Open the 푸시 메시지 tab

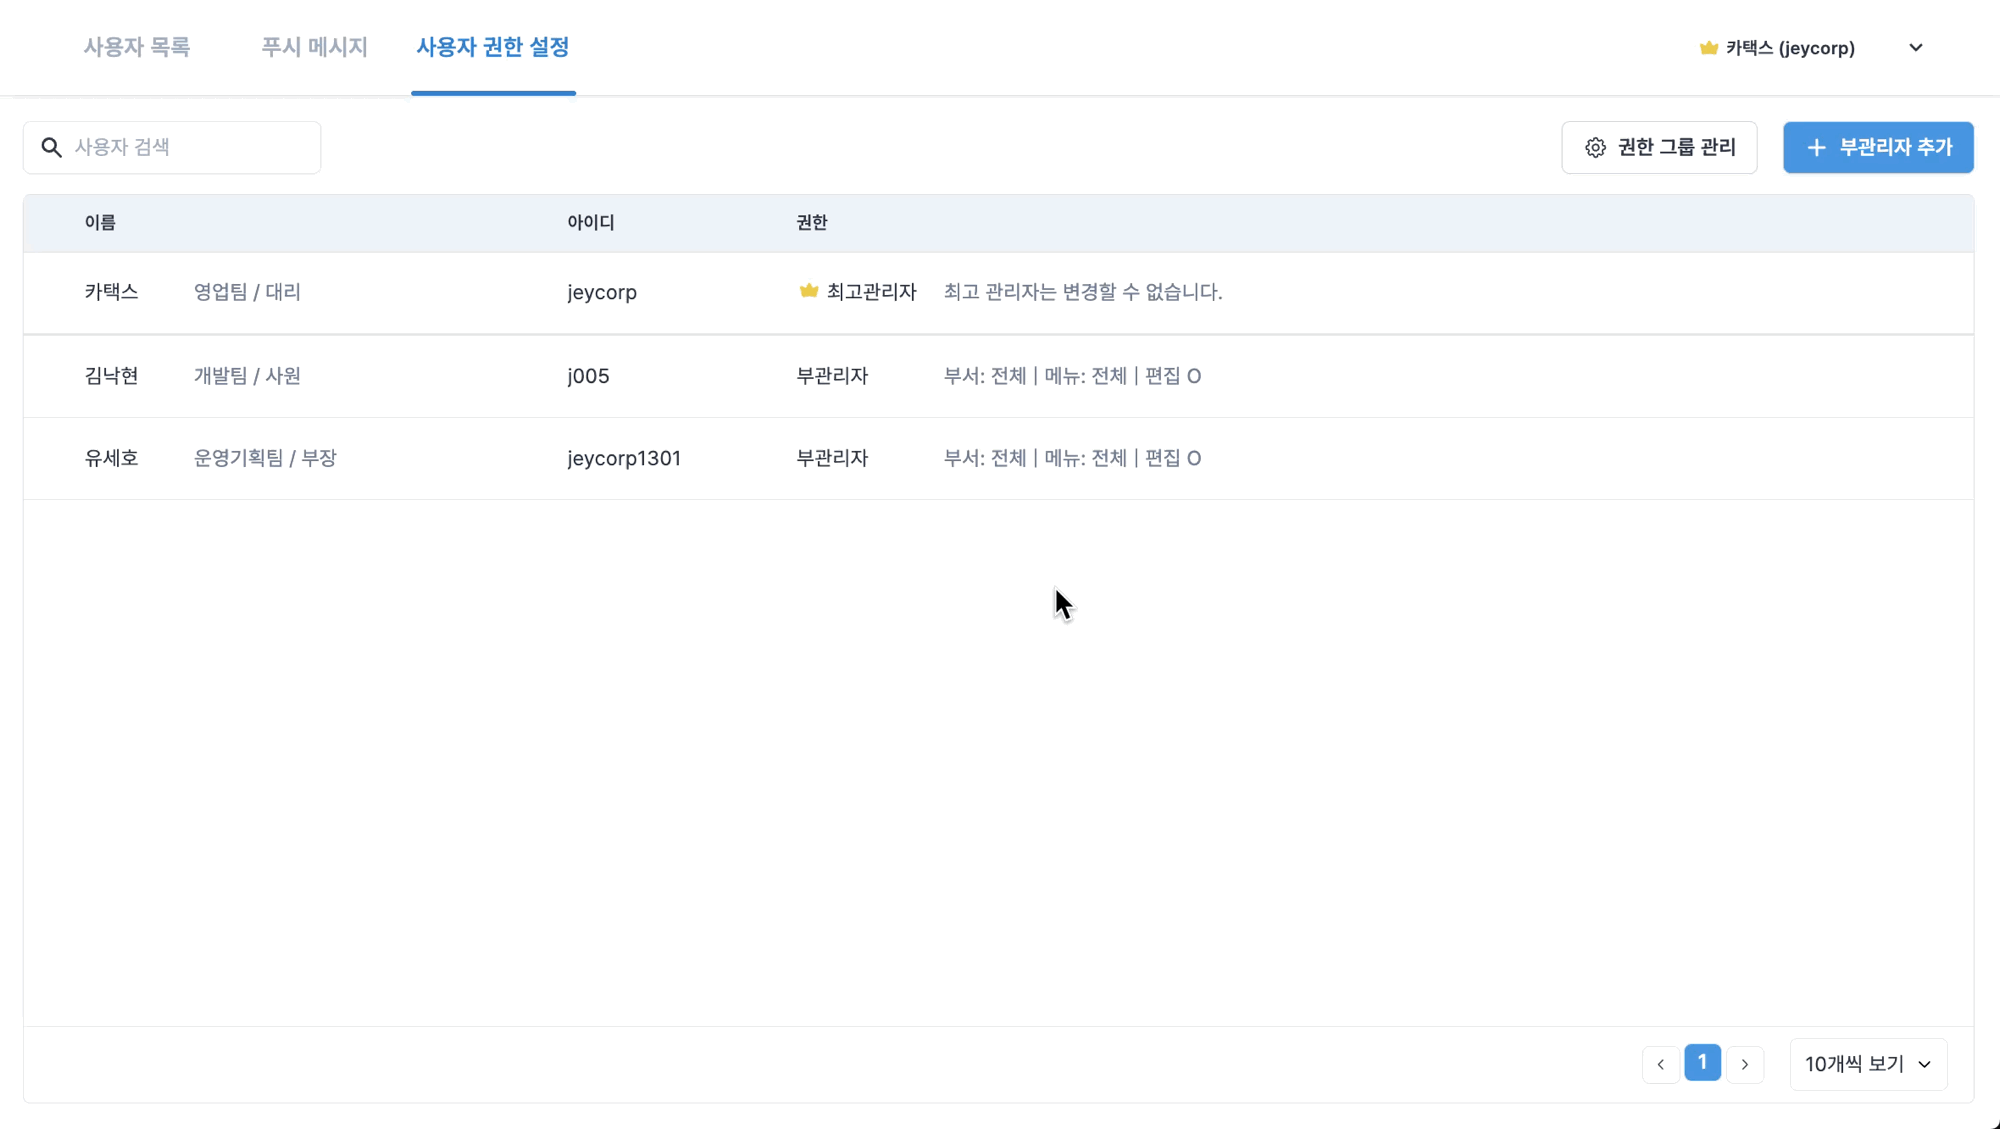point(314,47)
